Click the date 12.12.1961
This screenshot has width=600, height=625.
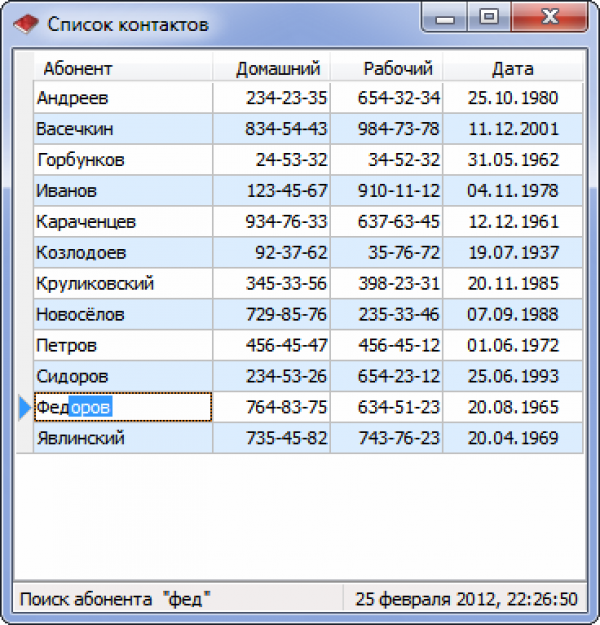[513, 221]
